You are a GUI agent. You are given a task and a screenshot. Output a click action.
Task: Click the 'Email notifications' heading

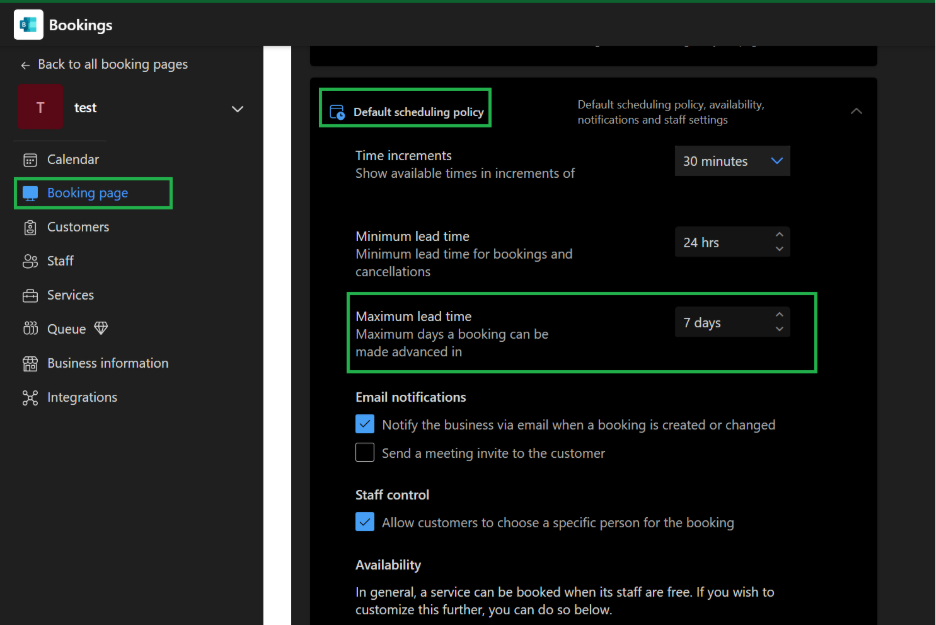pyautogui.click(x=411, y=398)
